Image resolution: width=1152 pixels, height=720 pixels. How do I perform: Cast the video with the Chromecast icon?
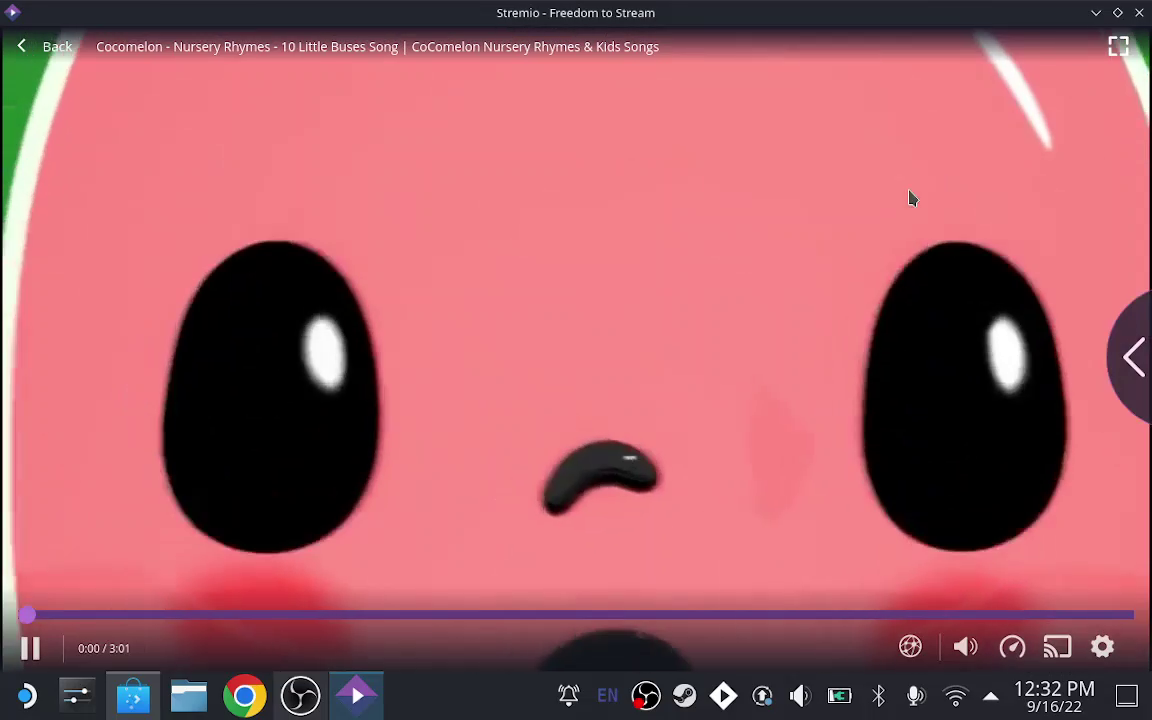click(x=1057, y=647)
